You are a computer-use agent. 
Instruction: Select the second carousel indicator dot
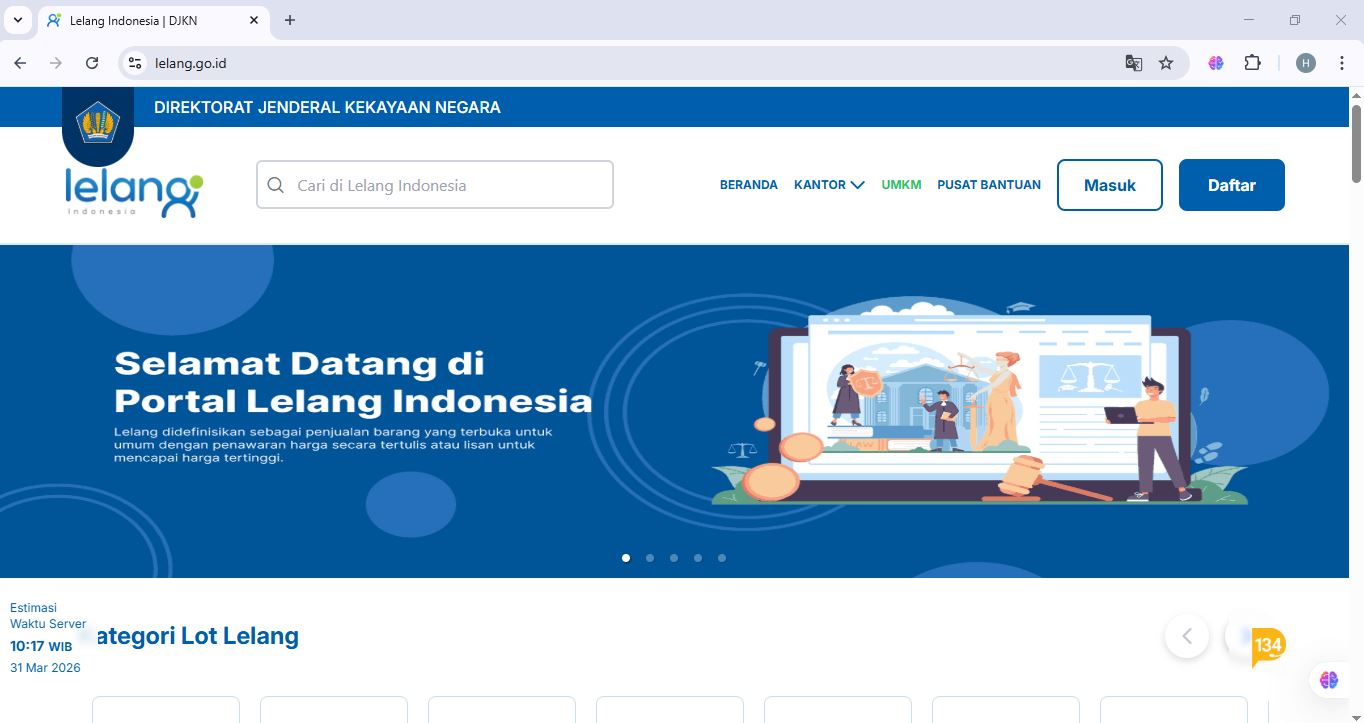coord(649,558)
